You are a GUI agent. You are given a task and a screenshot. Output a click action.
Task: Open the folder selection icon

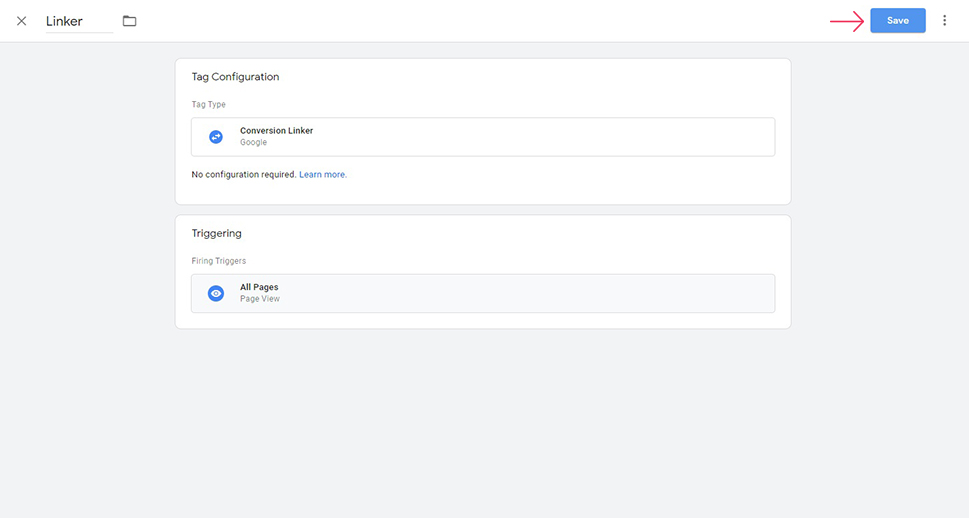point(129,21)
